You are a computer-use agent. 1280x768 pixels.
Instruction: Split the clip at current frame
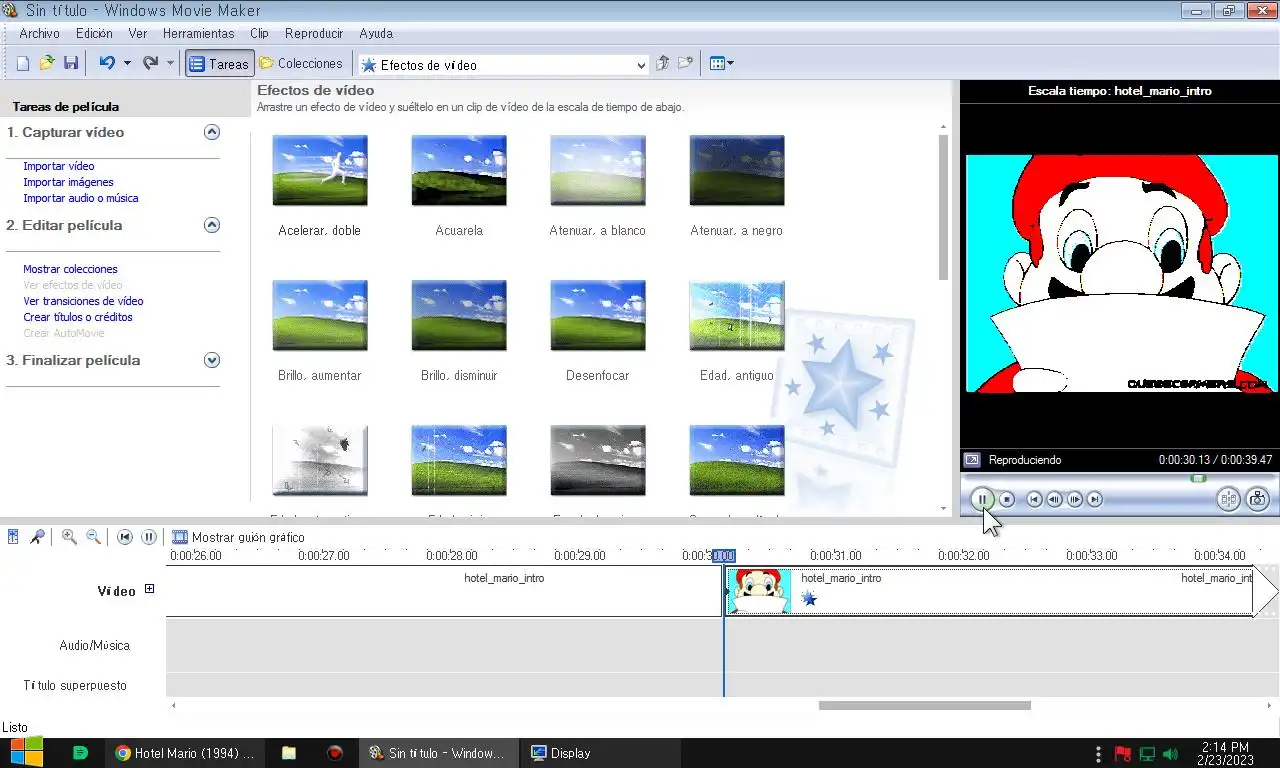pyautogui.click(x=1228, y=499)
